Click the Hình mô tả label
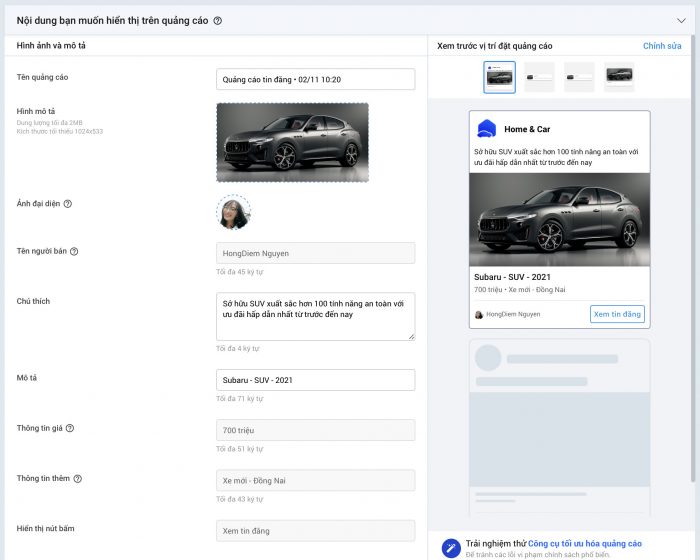Viewport: 700px width, 560px height. tap(36, 111)
